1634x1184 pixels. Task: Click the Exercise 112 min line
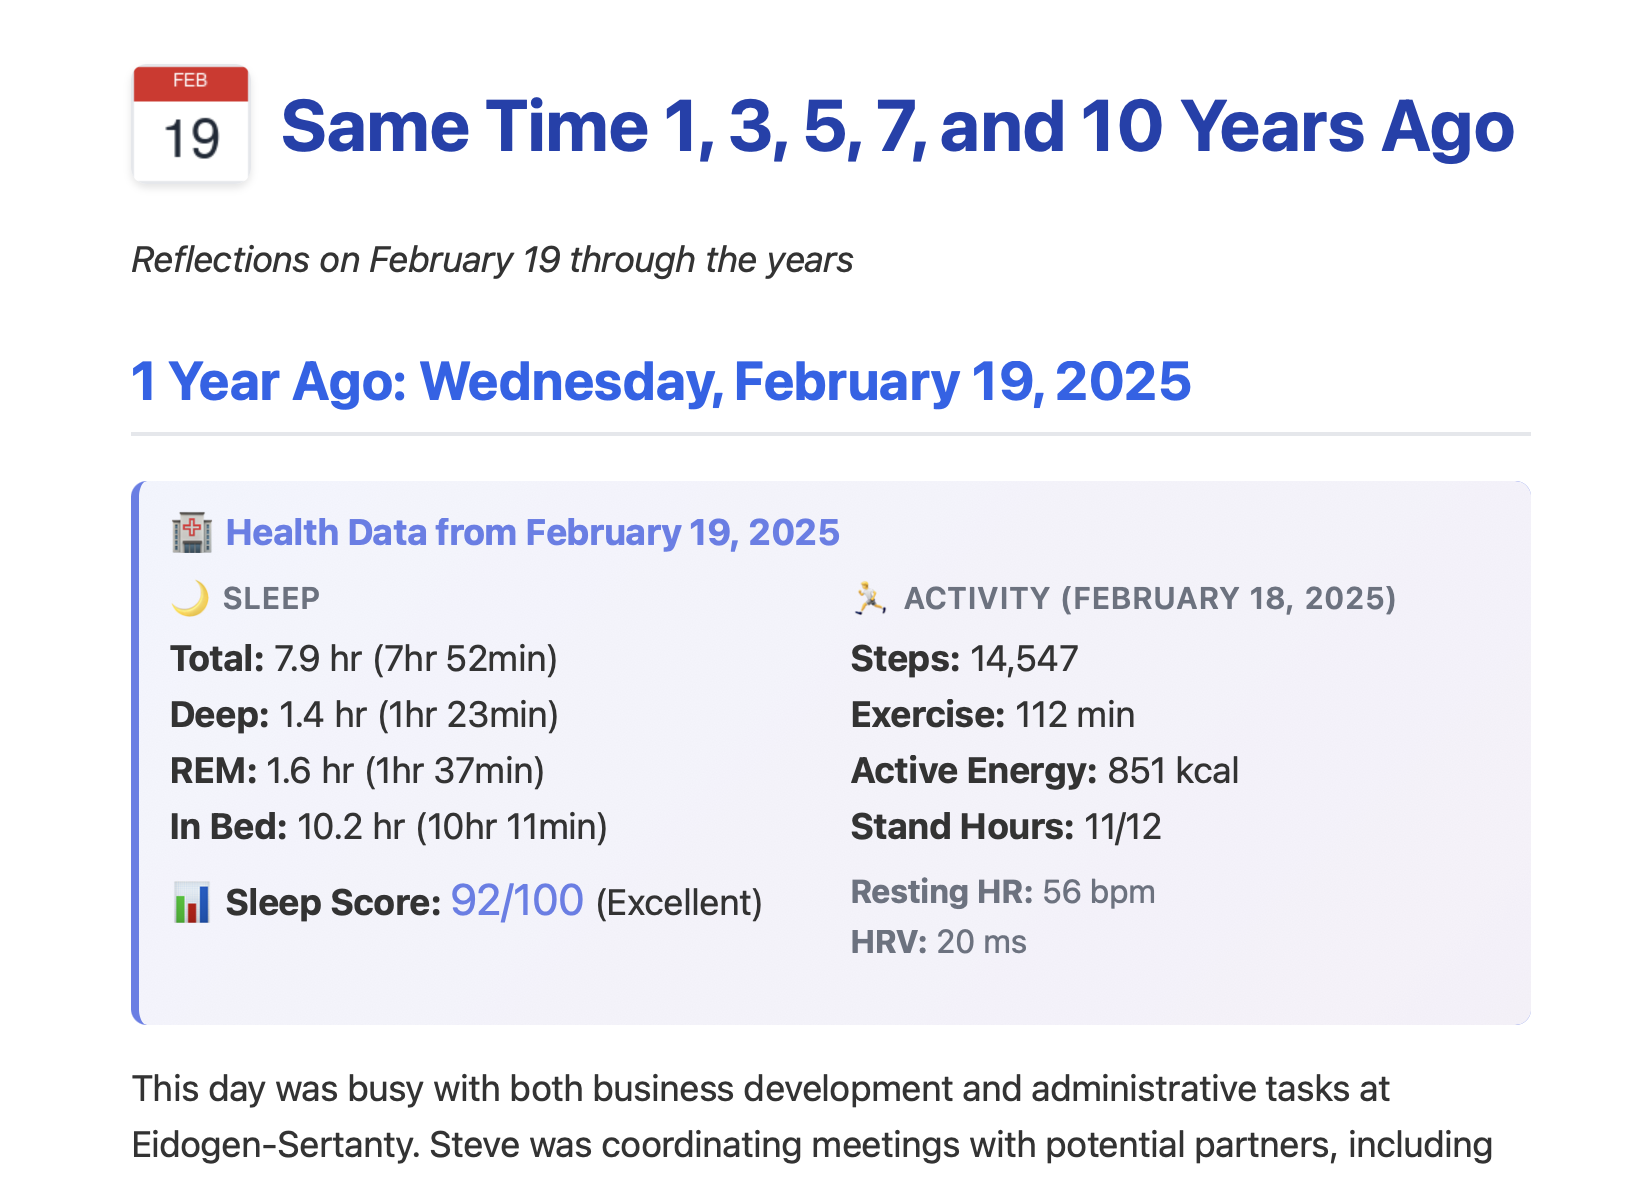pyautogui.click(x=992, y=715)
